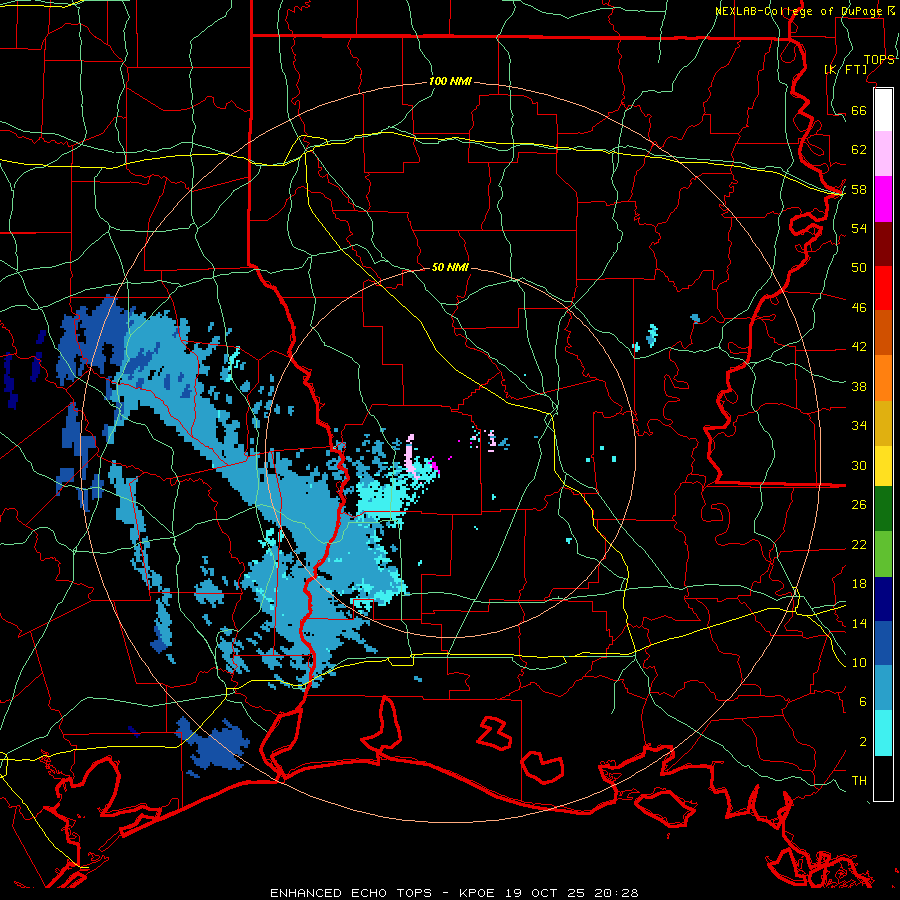
Task: Click the "66" legend value
Action: coord(859,110)
